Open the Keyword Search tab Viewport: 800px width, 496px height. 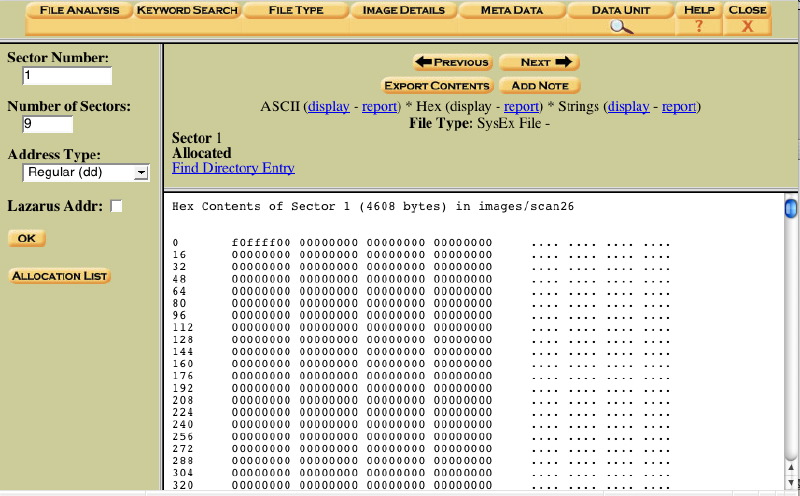tap(187, 10)
